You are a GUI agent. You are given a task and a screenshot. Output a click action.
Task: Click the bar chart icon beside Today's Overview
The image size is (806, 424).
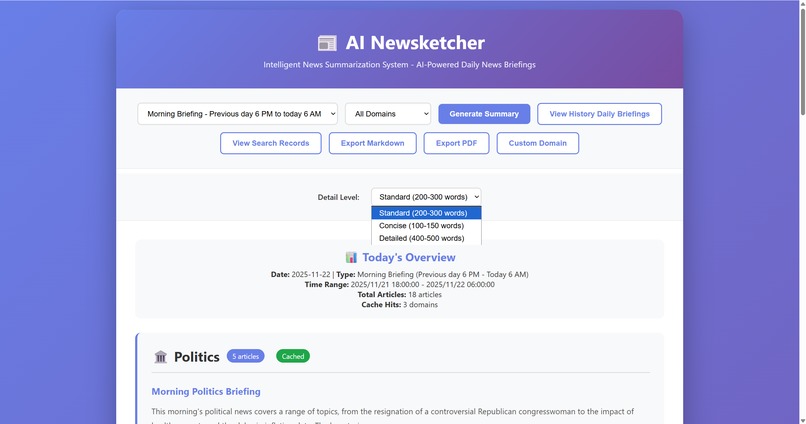click(351, 257)
